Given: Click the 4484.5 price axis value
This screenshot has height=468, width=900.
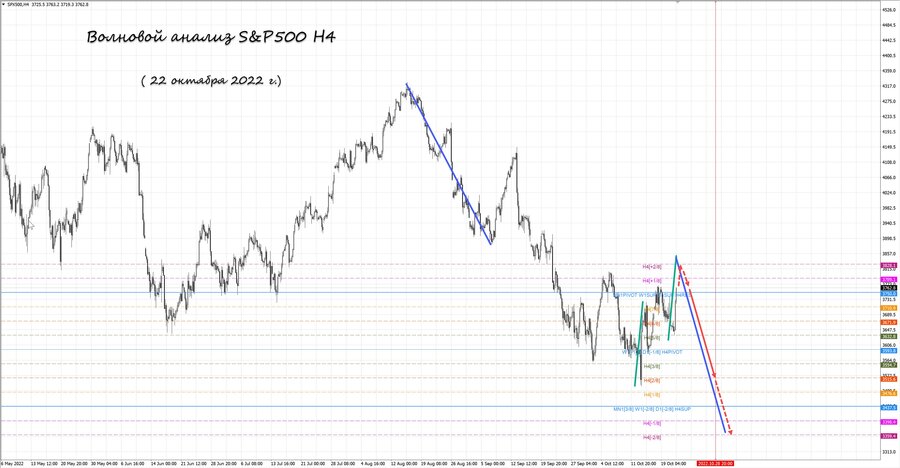Looking at the screenshot, I should point(890,25).
